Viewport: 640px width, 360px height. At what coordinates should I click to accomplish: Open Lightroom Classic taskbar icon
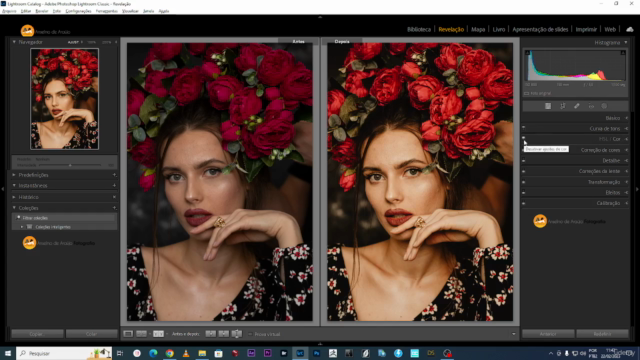[x=300, y=353]
